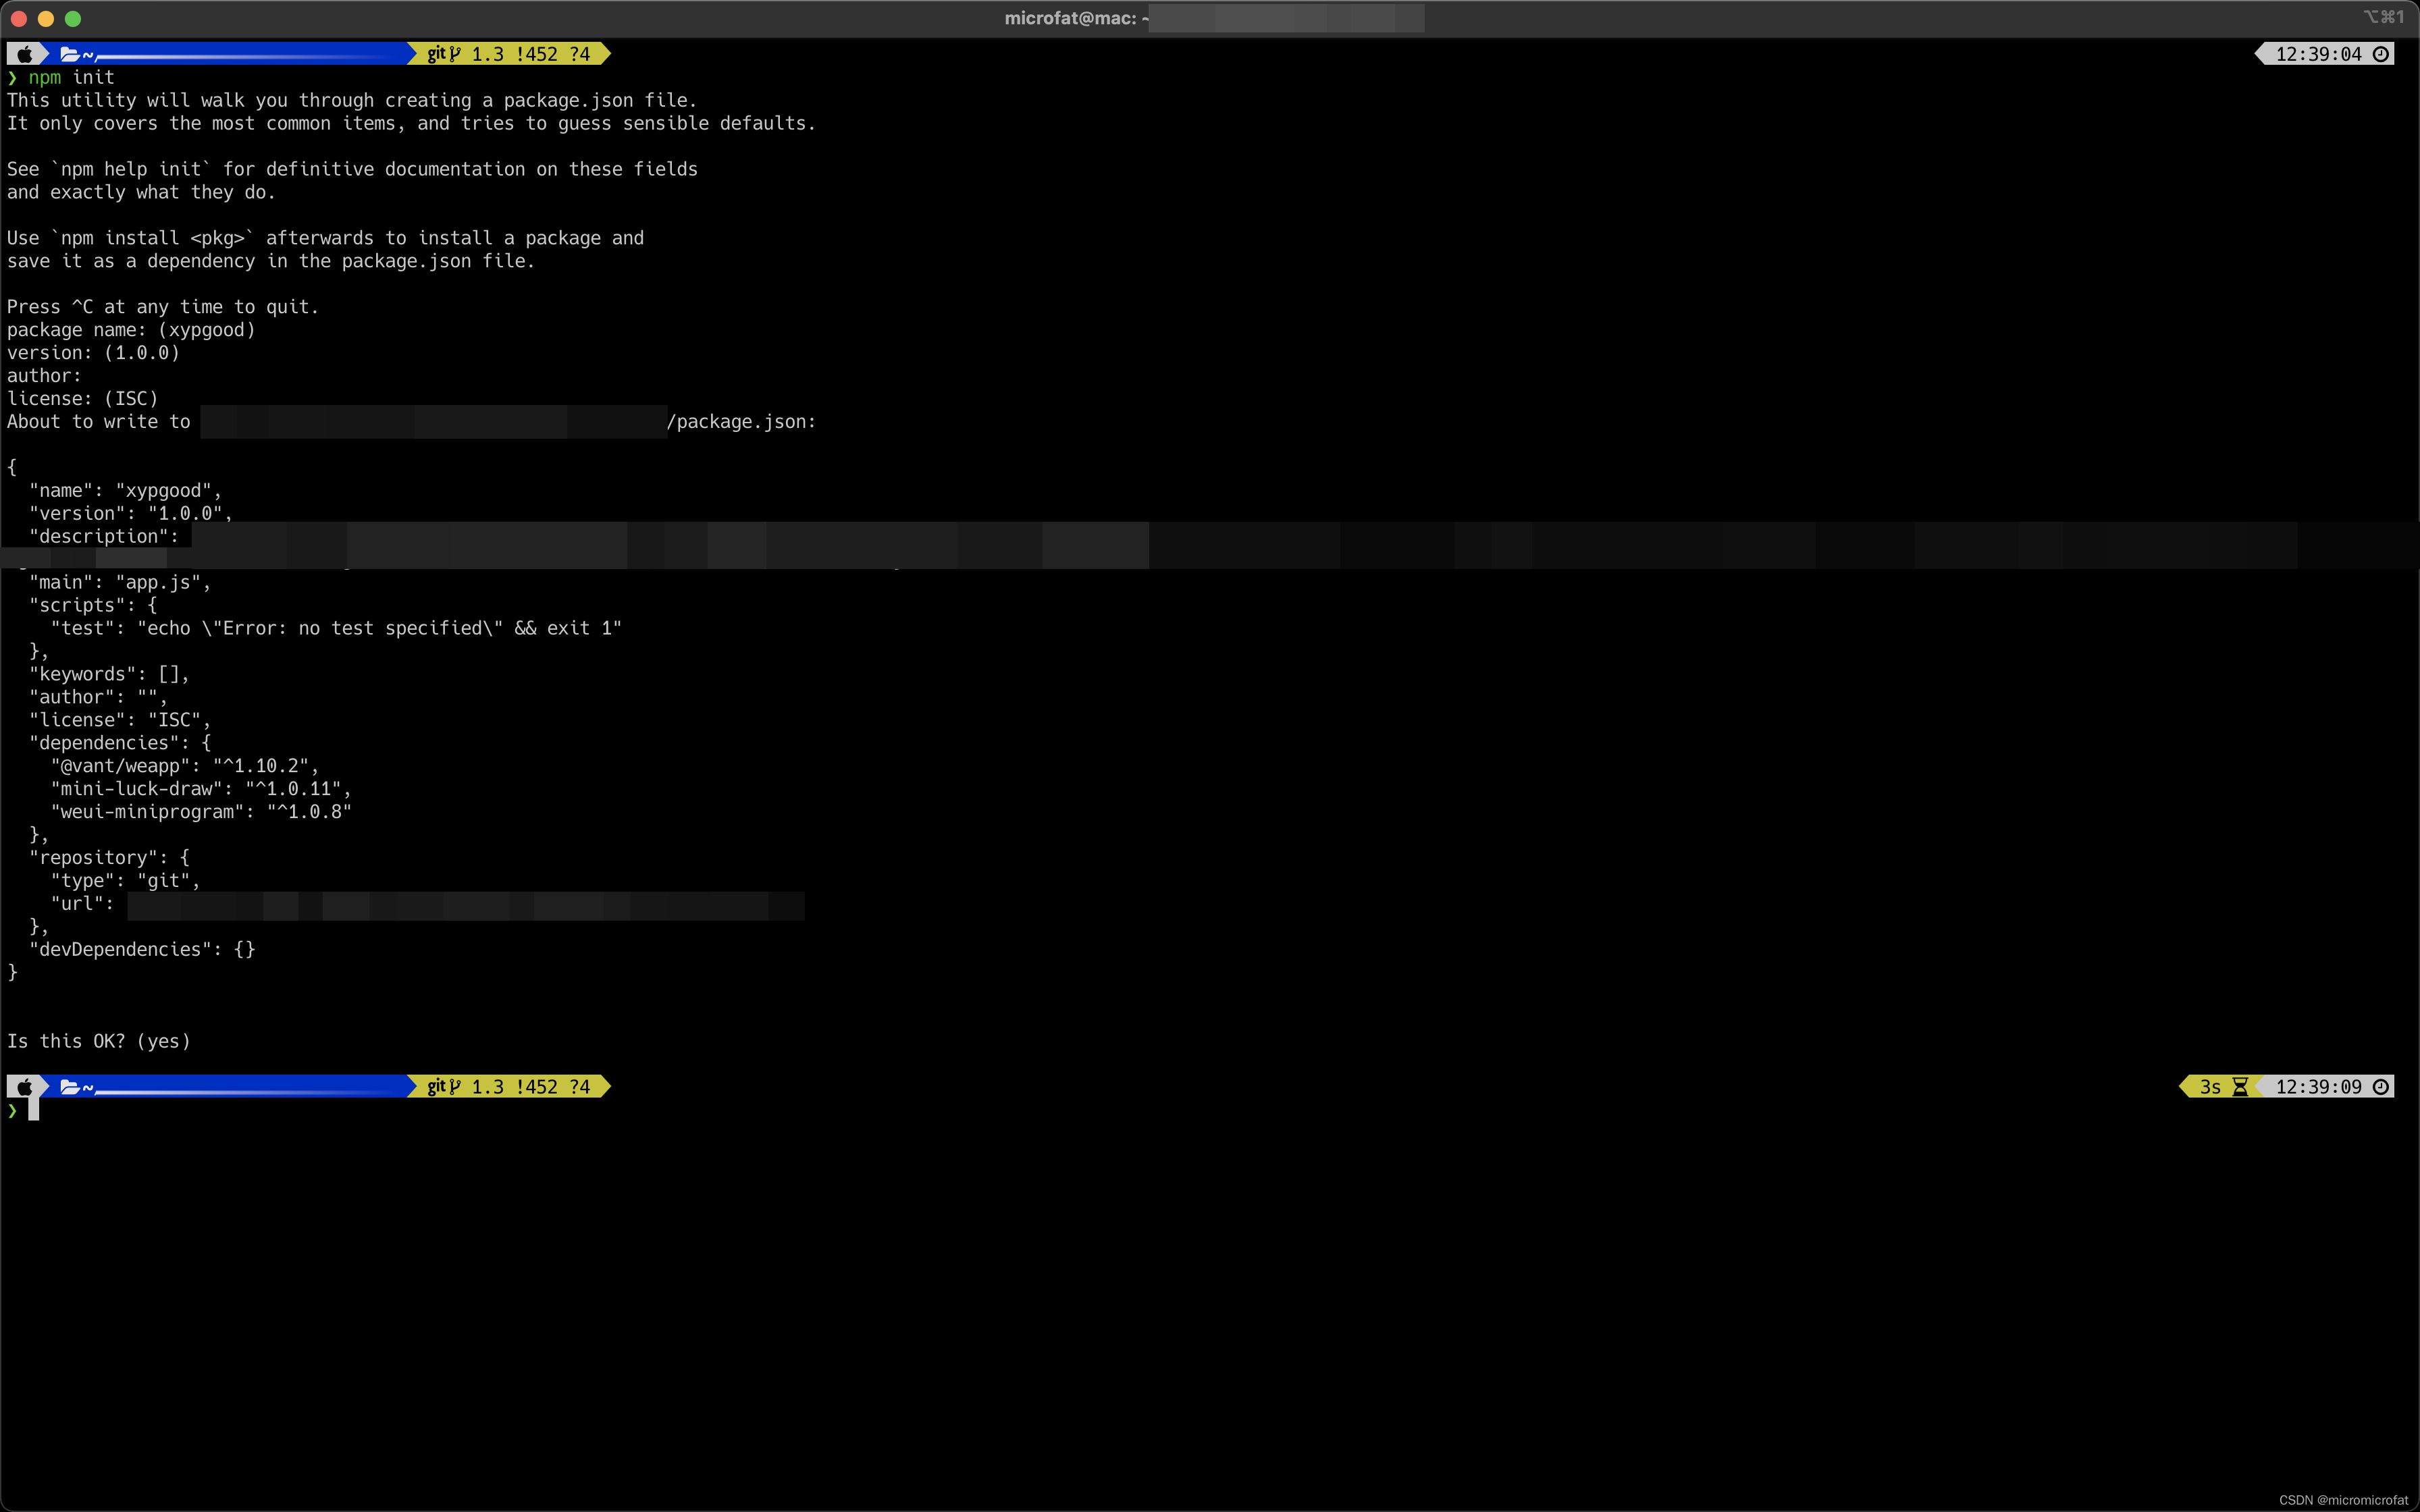Click the Apple logo in the 12:39:09 prompt line
The height and width of the screenshot is (1512, 2420).
(25, 1087)
